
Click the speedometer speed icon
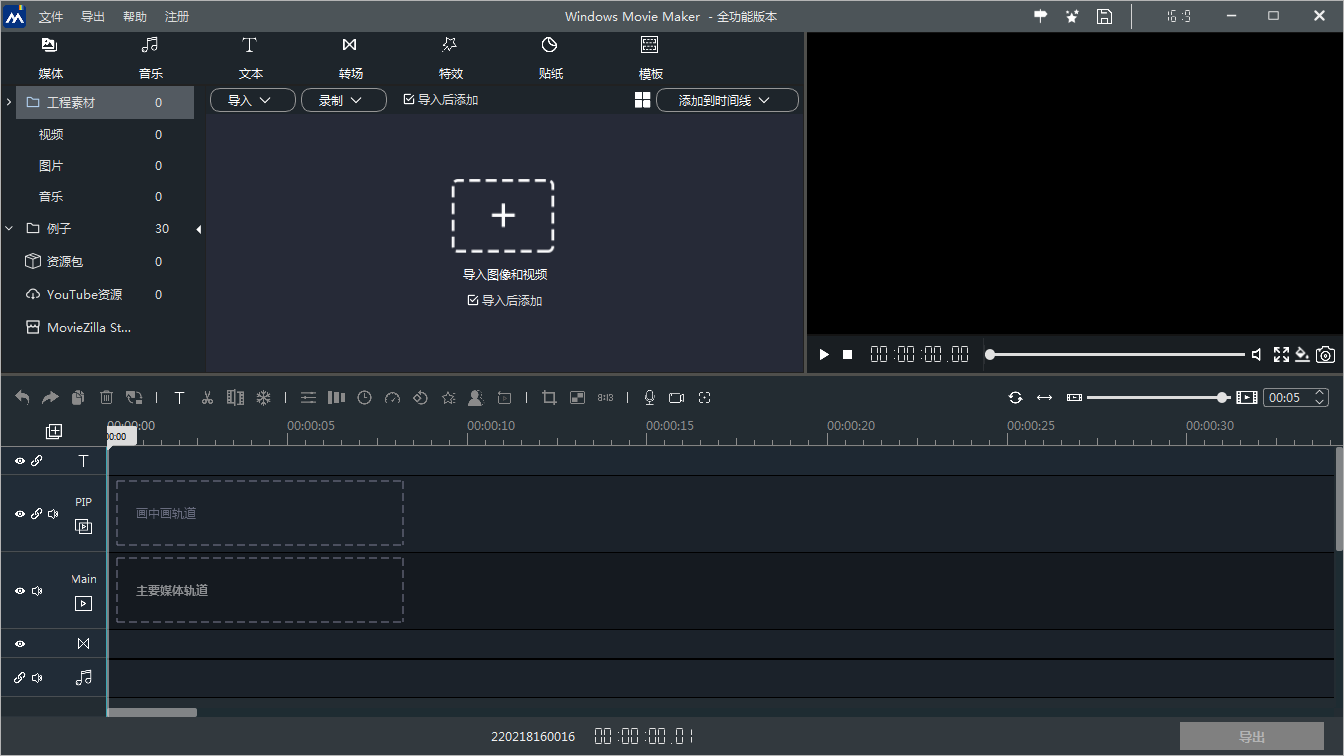(x=392, y=398)
